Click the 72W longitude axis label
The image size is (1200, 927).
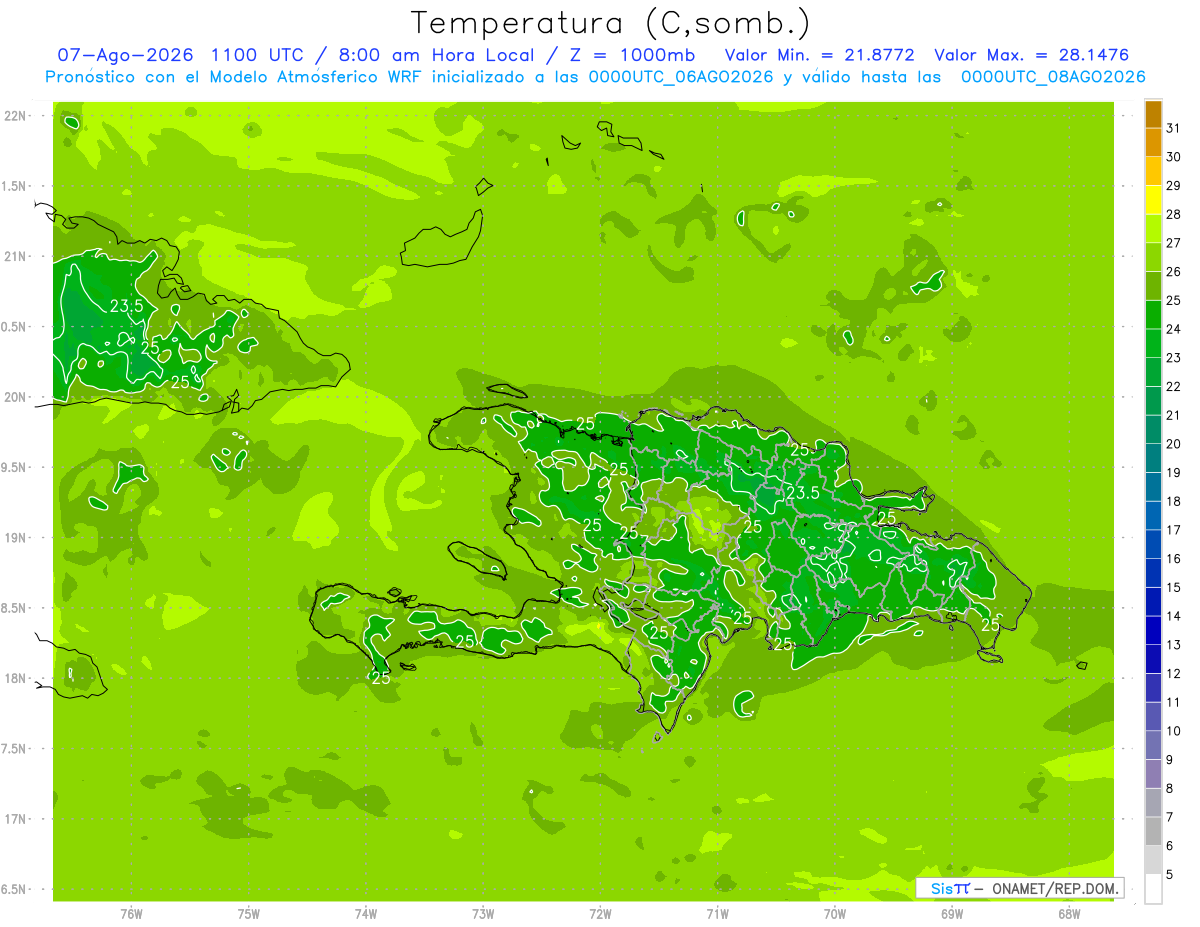[600, 913]
